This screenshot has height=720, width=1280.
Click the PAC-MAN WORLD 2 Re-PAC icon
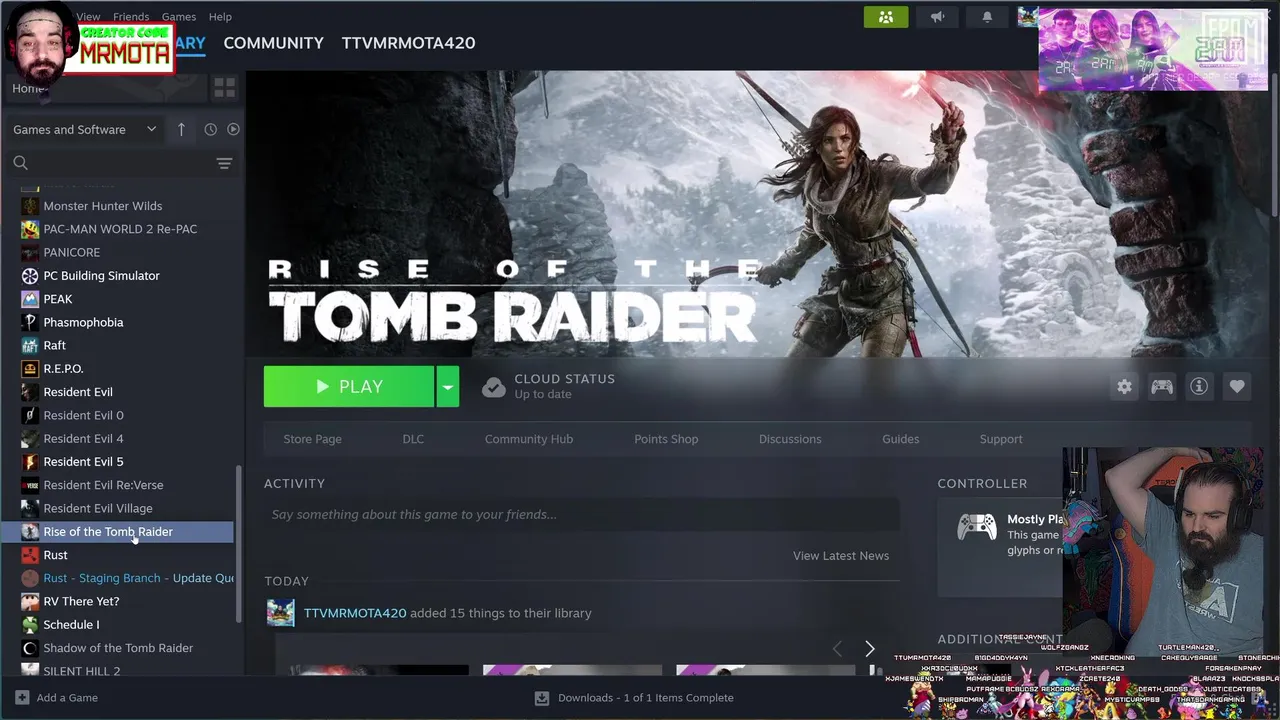point(30,229)
